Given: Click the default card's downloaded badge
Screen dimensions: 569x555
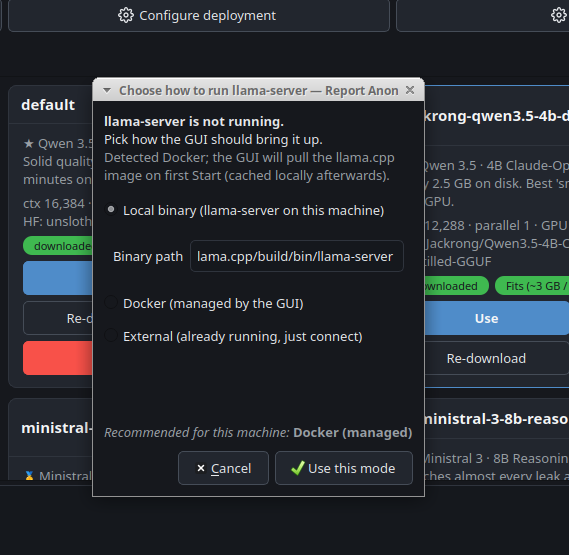Looking at the screenshot, I should tap(58, 246).
